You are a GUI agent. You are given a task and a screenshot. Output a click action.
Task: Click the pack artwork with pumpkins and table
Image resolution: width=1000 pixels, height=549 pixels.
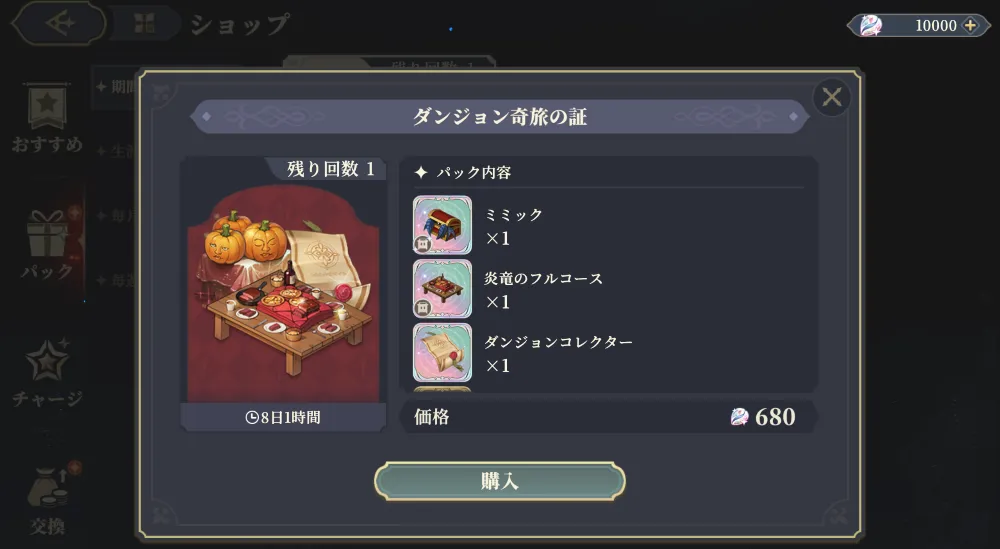click(x=283, y=293)
